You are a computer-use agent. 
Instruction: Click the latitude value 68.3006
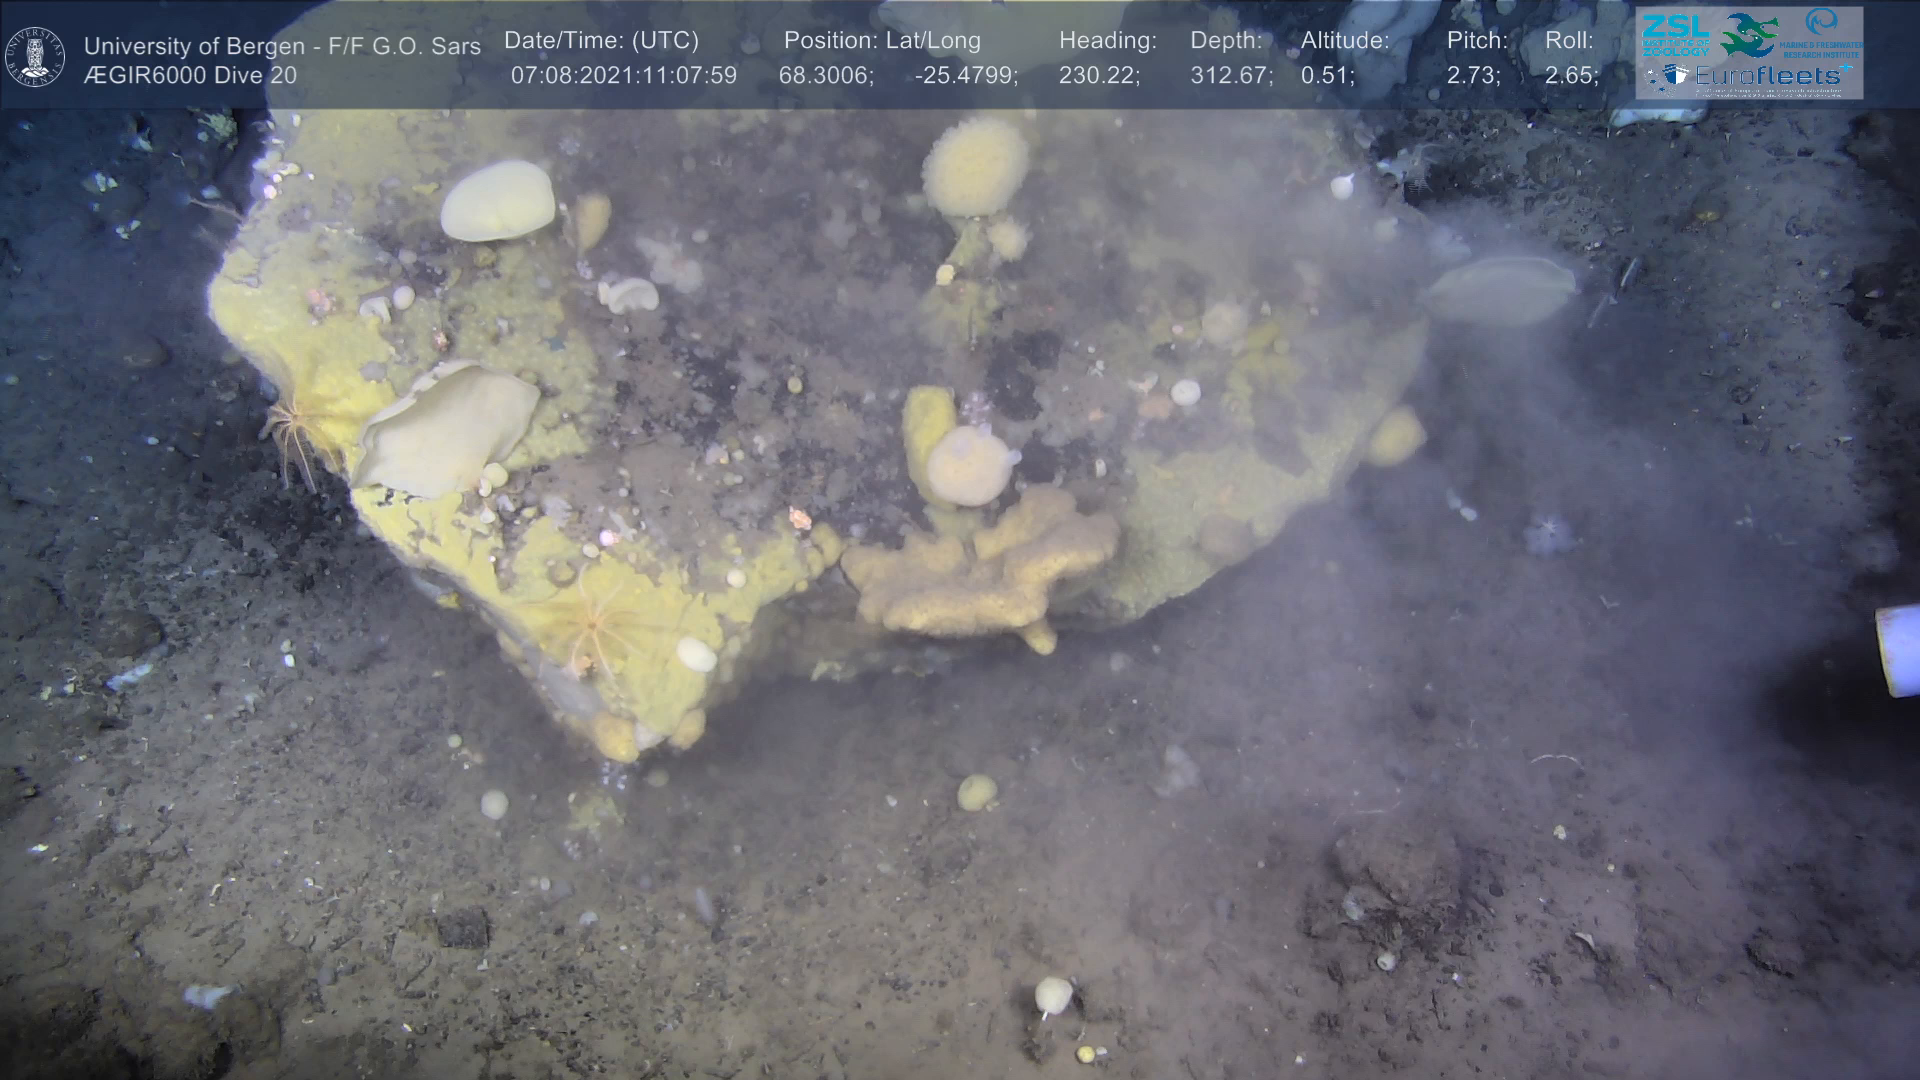(x=825, y=76)
